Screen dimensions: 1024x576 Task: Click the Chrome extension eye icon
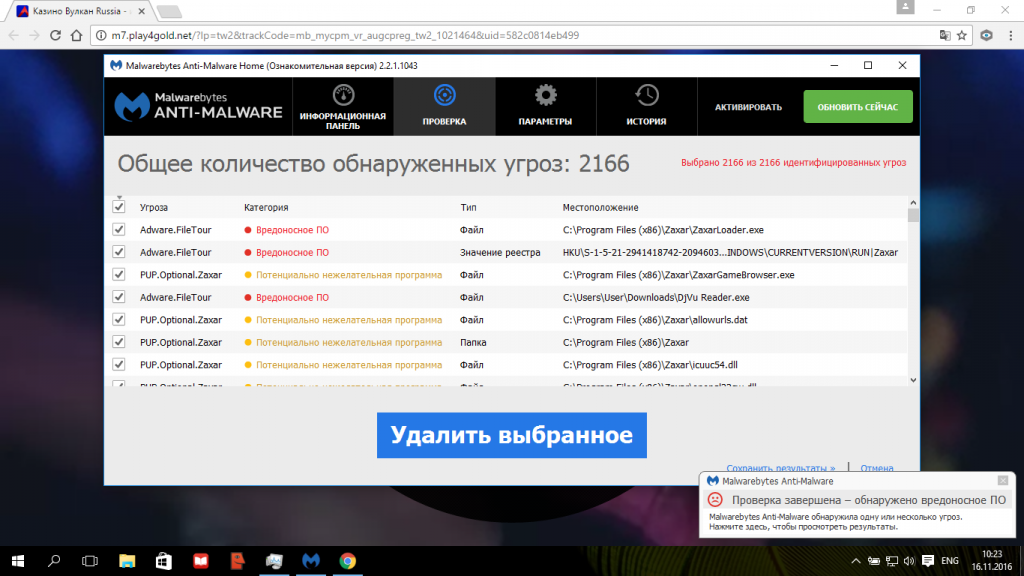point(986,36)
